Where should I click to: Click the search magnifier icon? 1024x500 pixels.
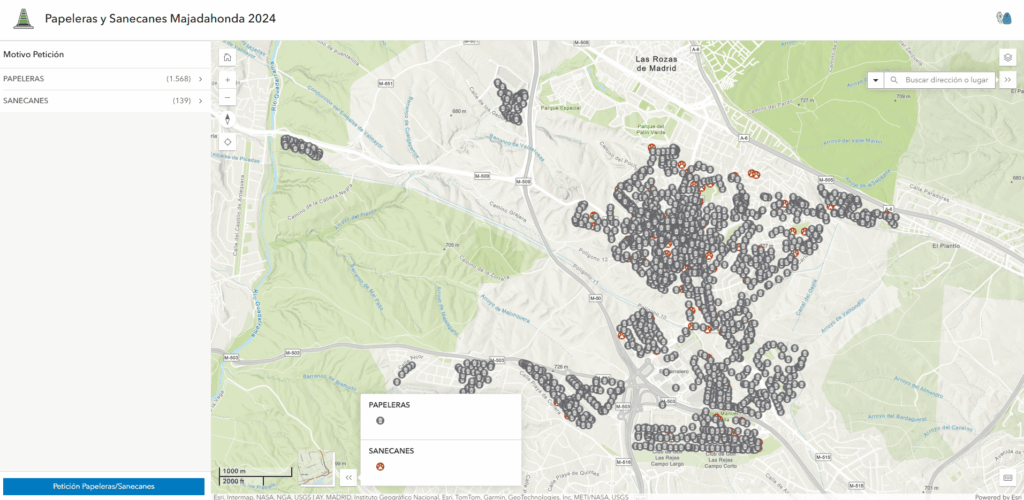[x=894, y=80]
